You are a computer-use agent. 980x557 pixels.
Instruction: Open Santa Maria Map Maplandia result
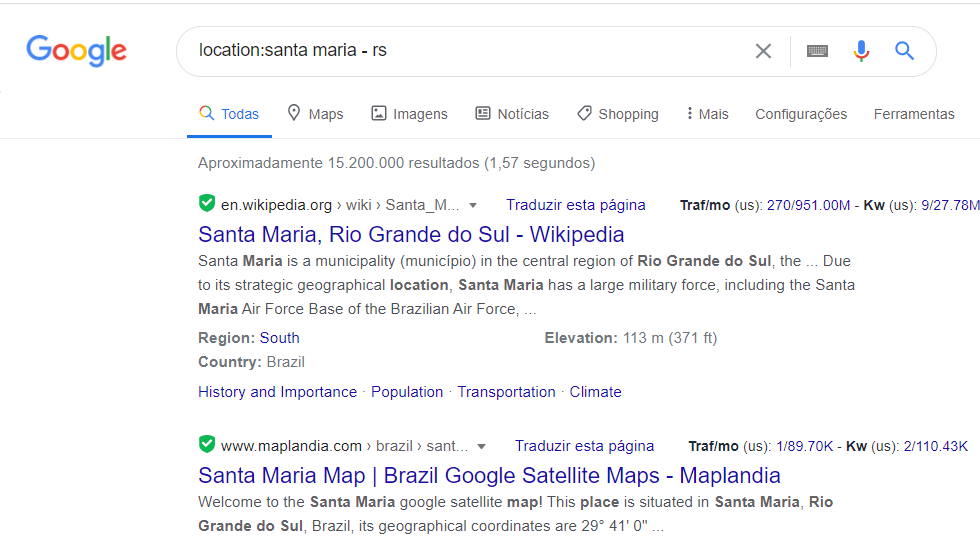(x=489, y=476)
